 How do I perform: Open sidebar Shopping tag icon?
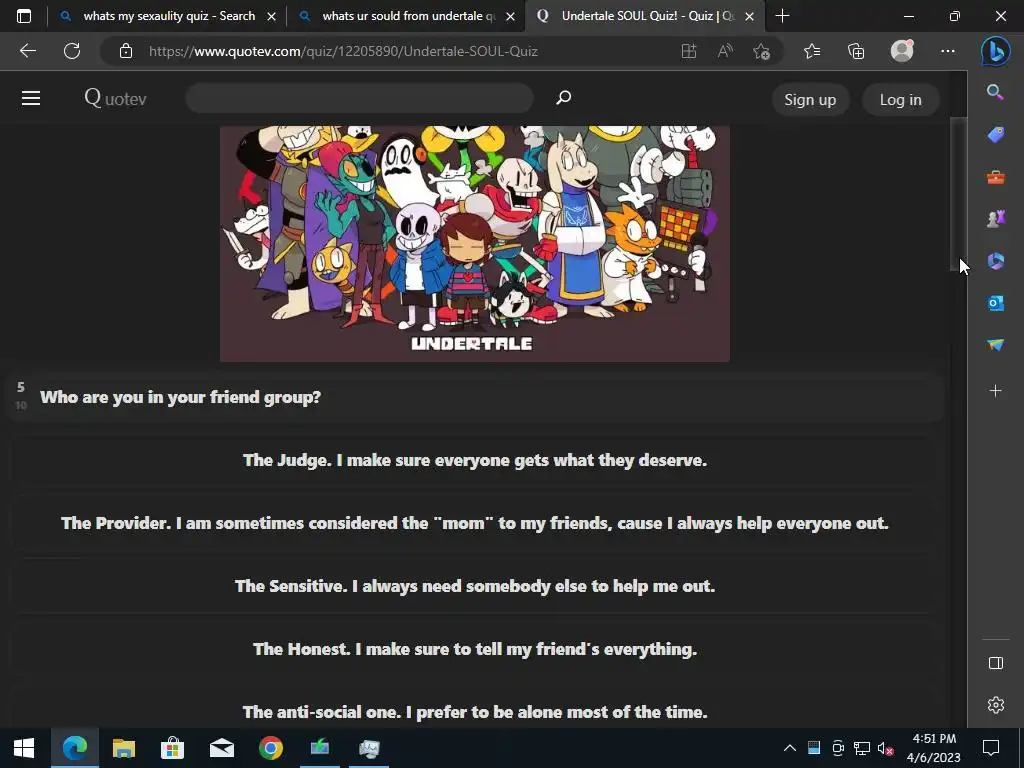995,135
